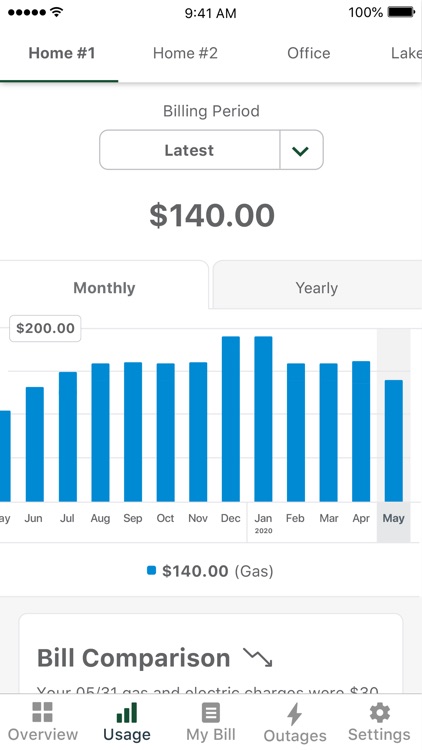The image size is (422, 750).
Task: Open the Overview grid icon
Action: coord(42,712)
